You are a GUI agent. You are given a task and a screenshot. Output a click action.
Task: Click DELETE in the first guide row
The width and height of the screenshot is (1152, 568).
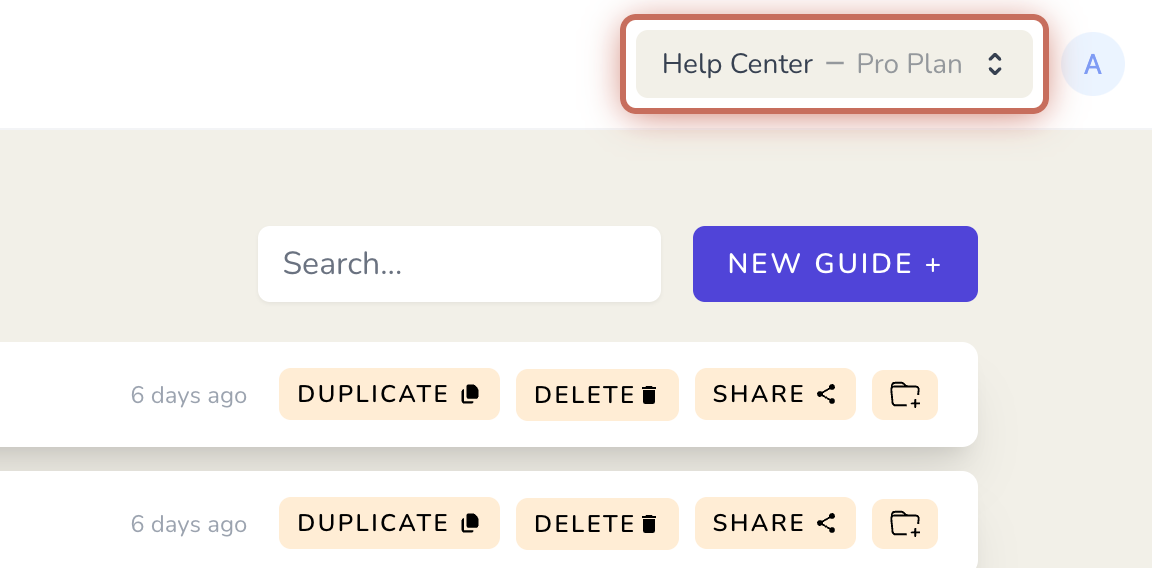(597, 395)
